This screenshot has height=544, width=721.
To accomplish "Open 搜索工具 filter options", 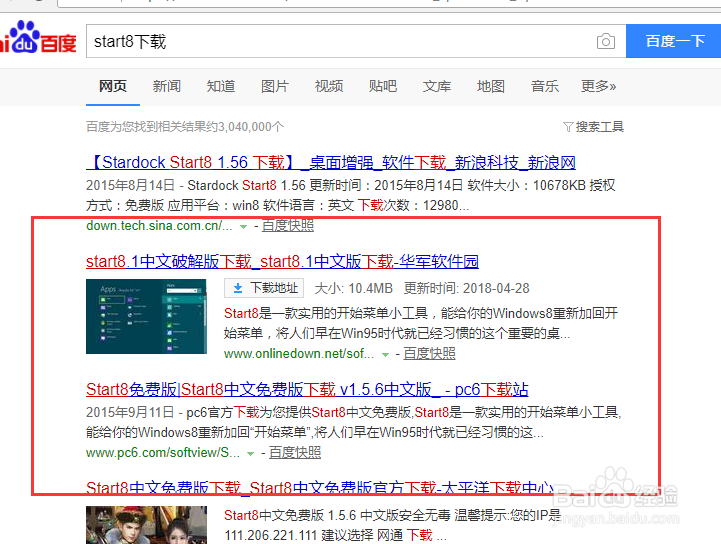I will [x=594, y=126].
